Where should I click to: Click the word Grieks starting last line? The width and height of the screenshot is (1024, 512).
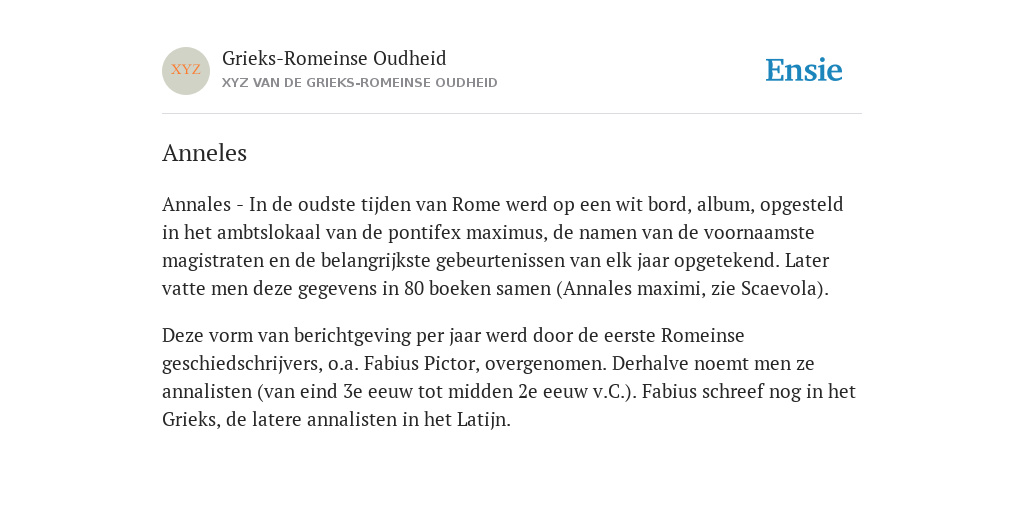coord(187,419)
